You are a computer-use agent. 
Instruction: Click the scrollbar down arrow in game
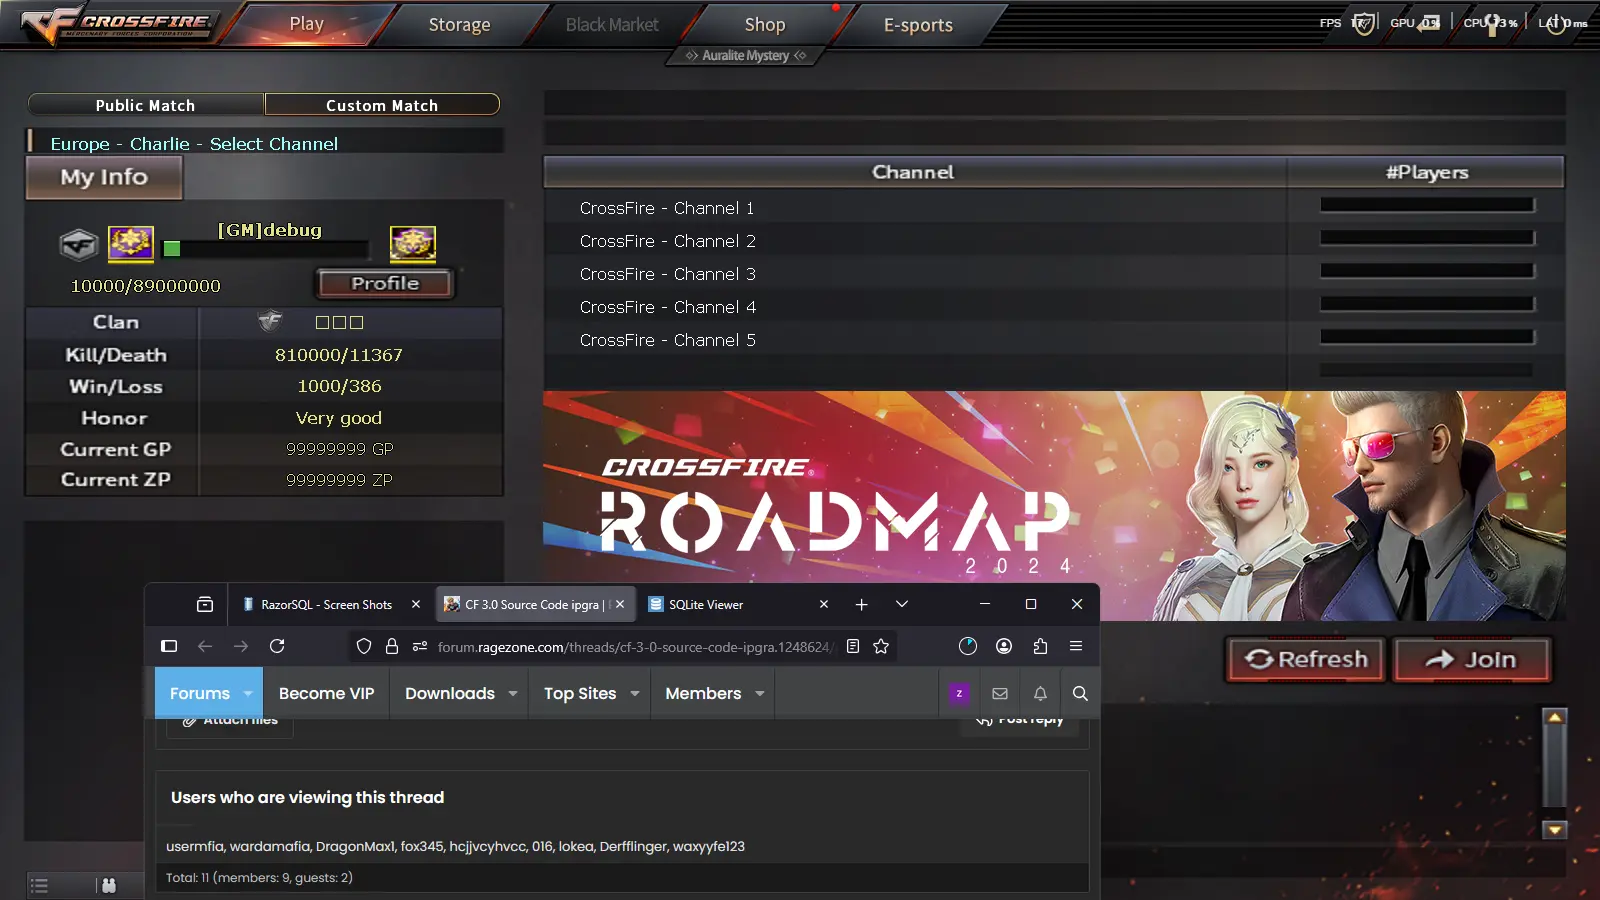click(1555, 829)
